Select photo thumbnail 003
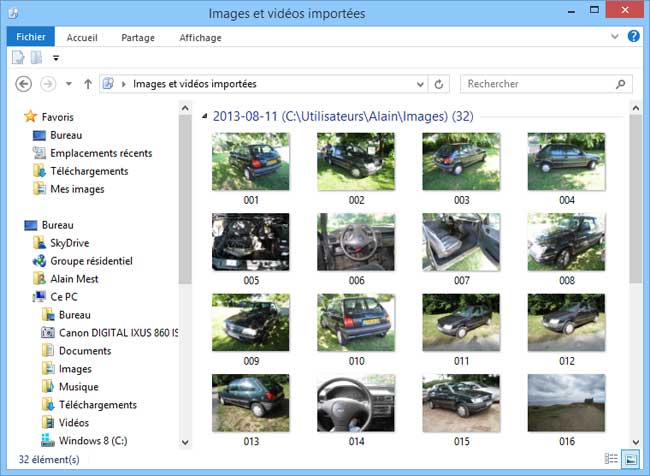 [x=461, y=161]
